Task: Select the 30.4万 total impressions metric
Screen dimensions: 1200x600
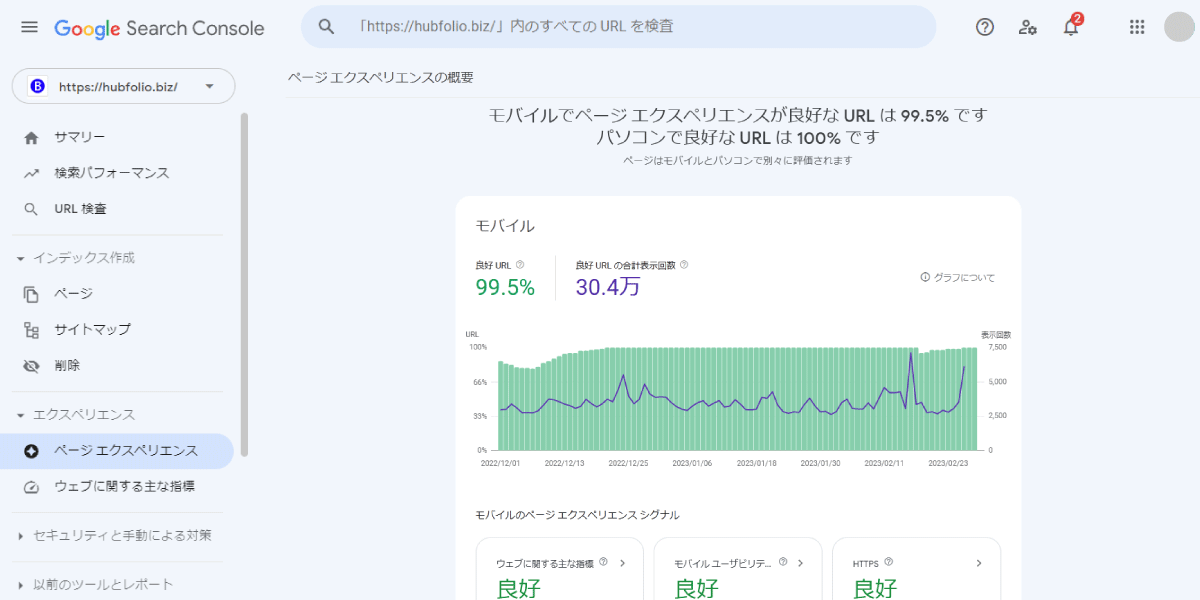Action: 632,280
